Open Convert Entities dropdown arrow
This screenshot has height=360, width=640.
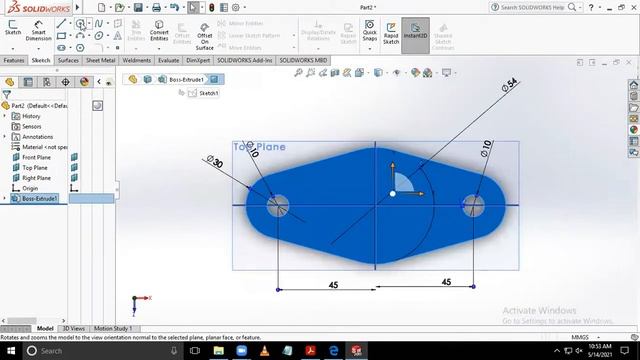(x=159, y=49)
